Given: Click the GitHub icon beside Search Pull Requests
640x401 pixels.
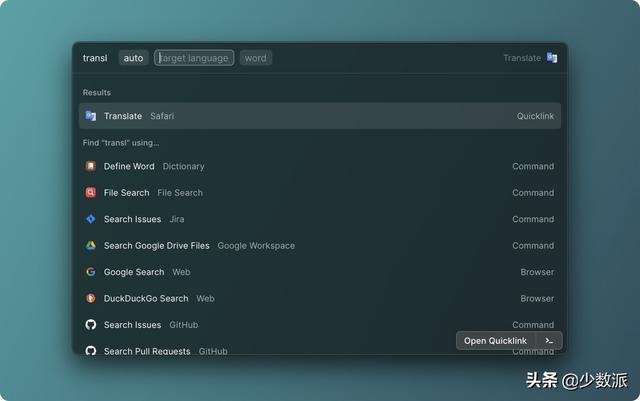Looking at the screenshot, I should pyautogui.click(x=91, y=350).
